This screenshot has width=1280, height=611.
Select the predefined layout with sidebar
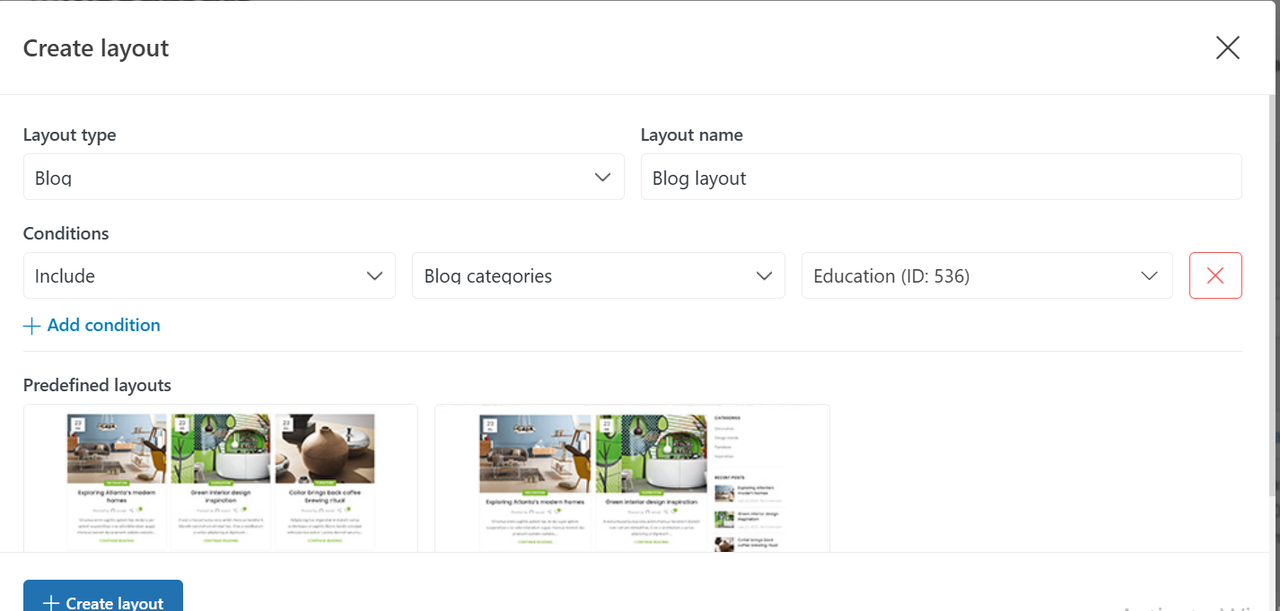(632, 478)
